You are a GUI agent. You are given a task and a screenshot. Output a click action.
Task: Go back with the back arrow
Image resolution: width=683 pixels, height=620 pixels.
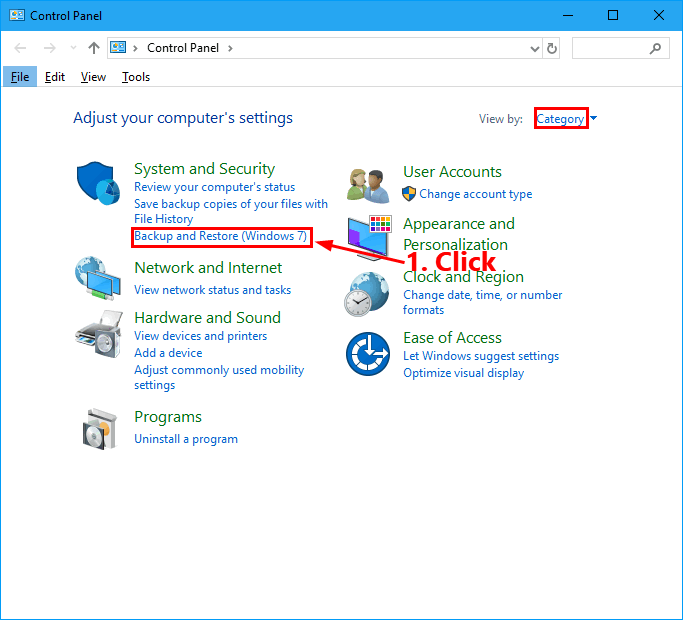coord(20,48)
